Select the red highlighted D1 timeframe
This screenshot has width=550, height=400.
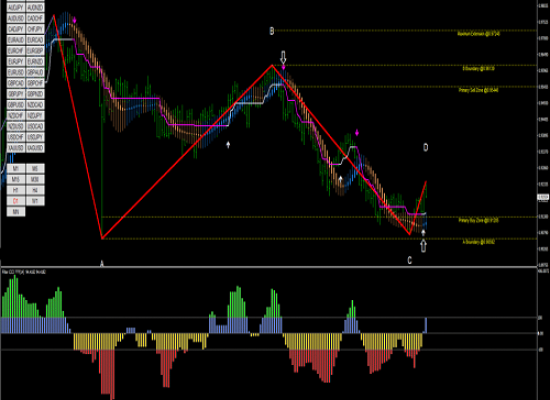click(16, 201)
